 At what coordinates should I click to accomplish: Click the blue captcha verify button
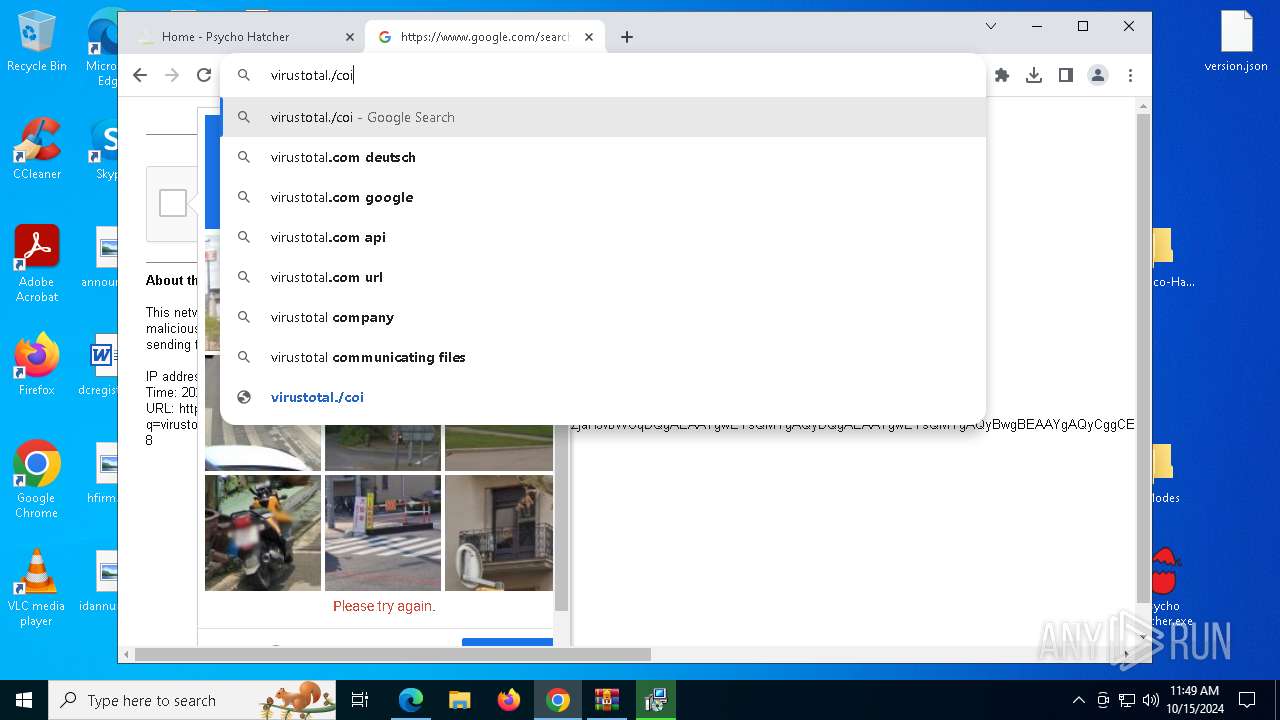click(507, 643)
